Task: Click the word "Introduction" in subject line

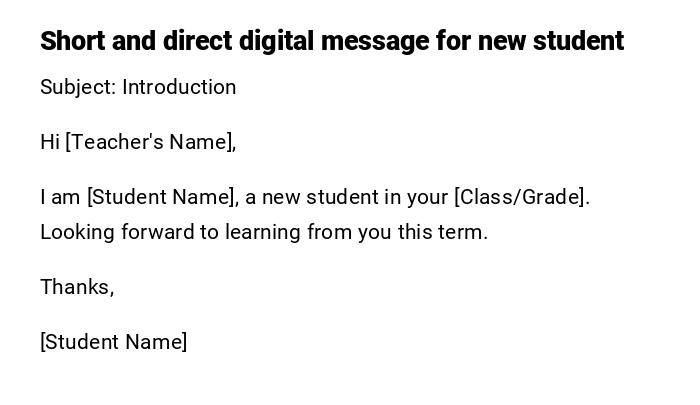Action: pyautogui.click(x=179, y=87)
